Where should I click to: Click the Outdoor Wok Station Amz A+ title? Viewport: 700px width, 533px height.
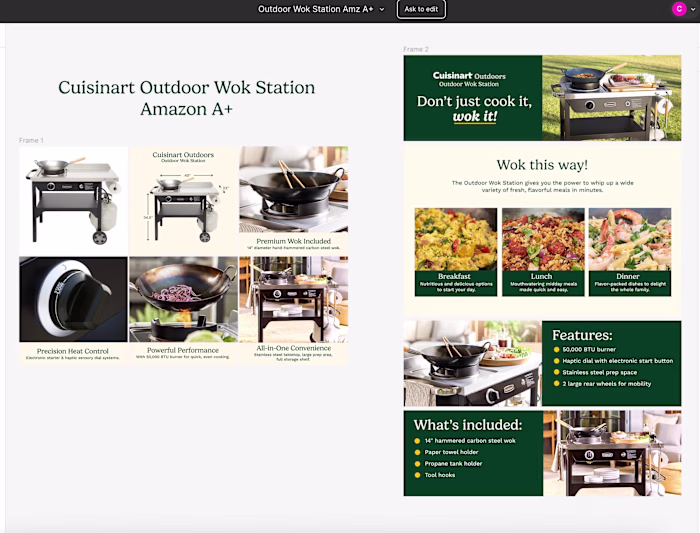point(315,9)
